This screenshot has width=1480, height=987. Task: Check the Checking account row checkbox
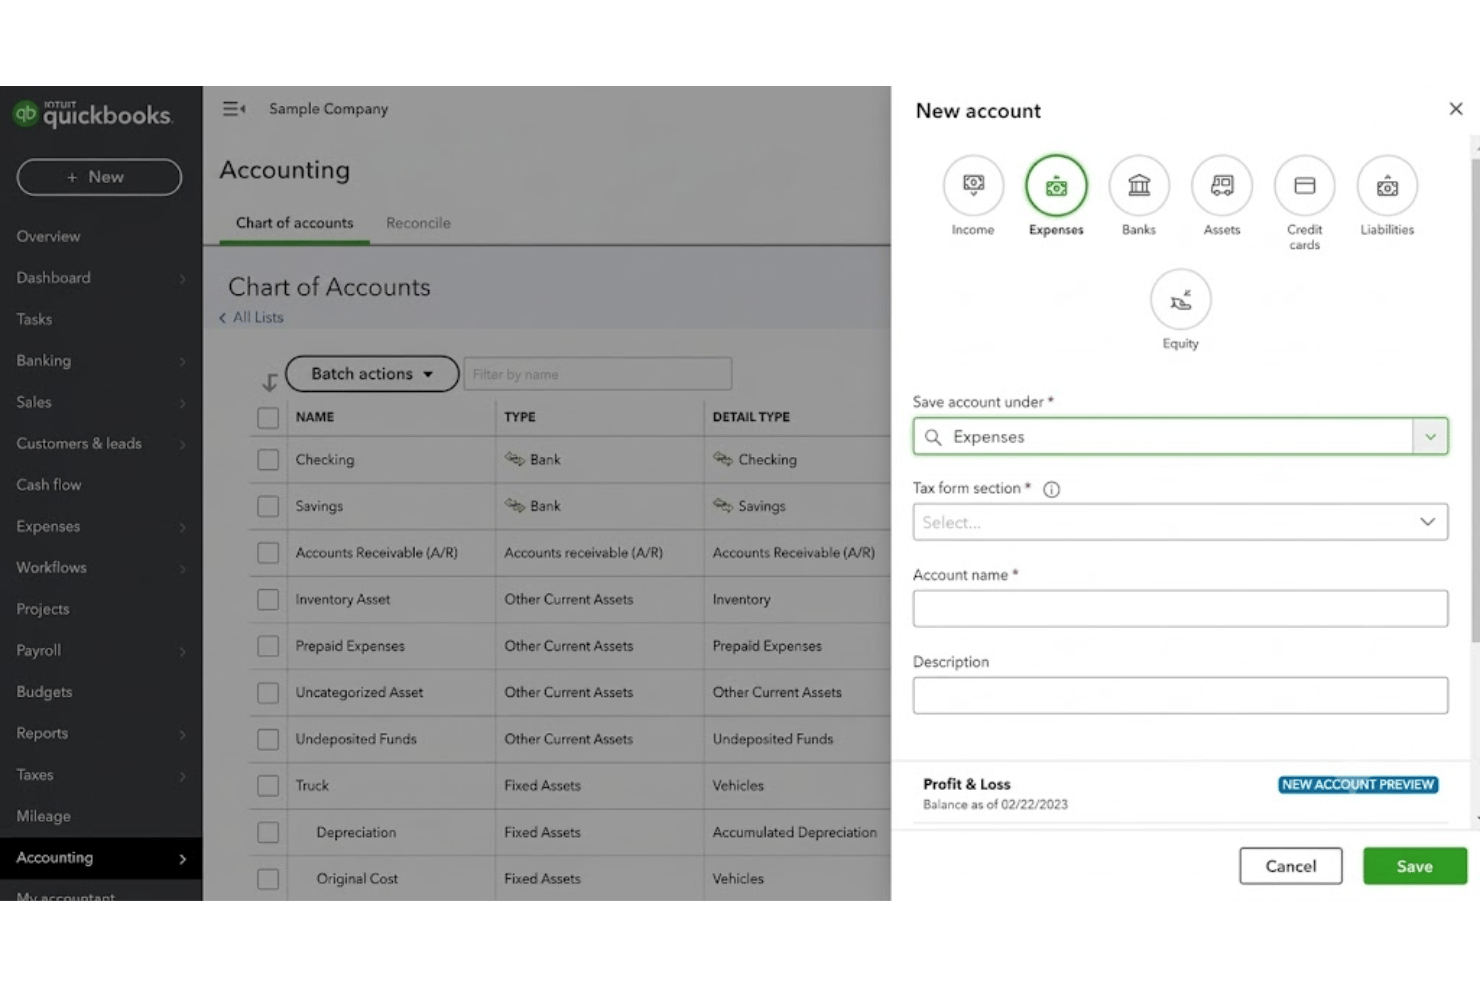pyautogui.click(x=268, y=460)
